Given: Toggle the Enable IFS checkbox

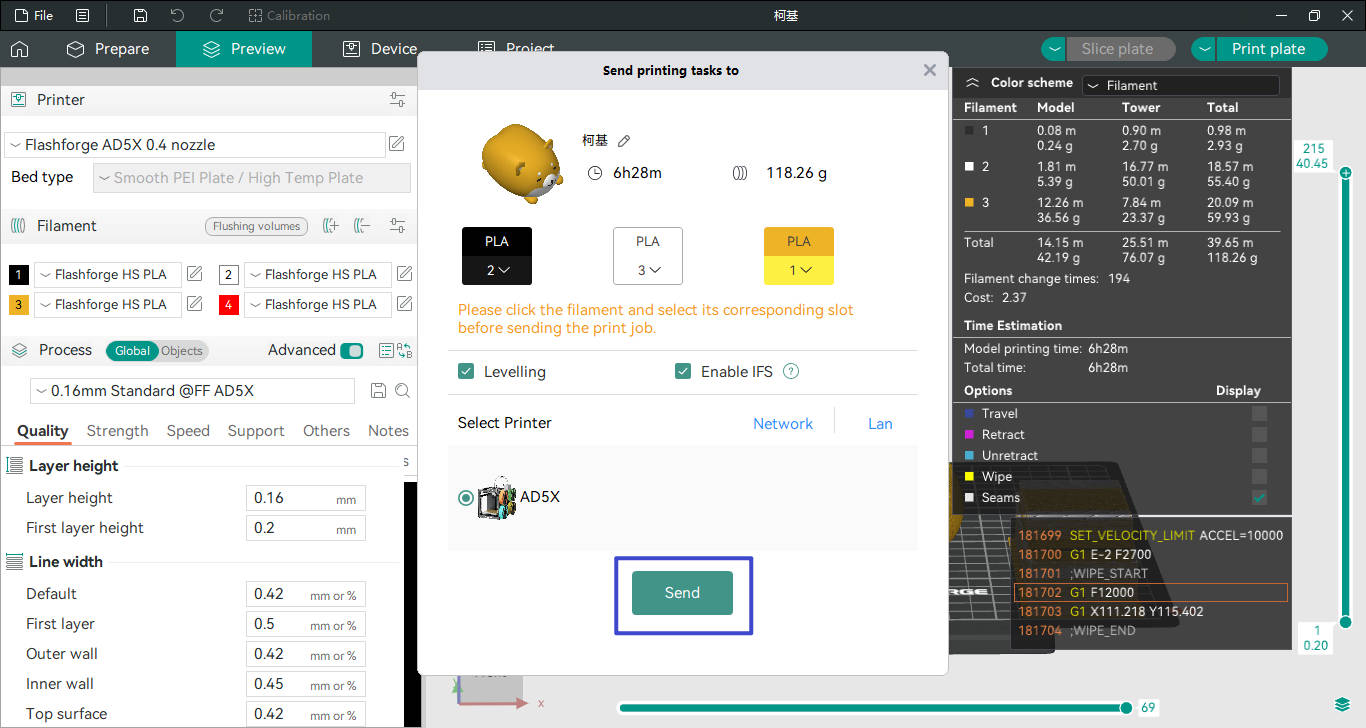Looking at the screenshot, I should pyautogui.click(x=683, y=371).
